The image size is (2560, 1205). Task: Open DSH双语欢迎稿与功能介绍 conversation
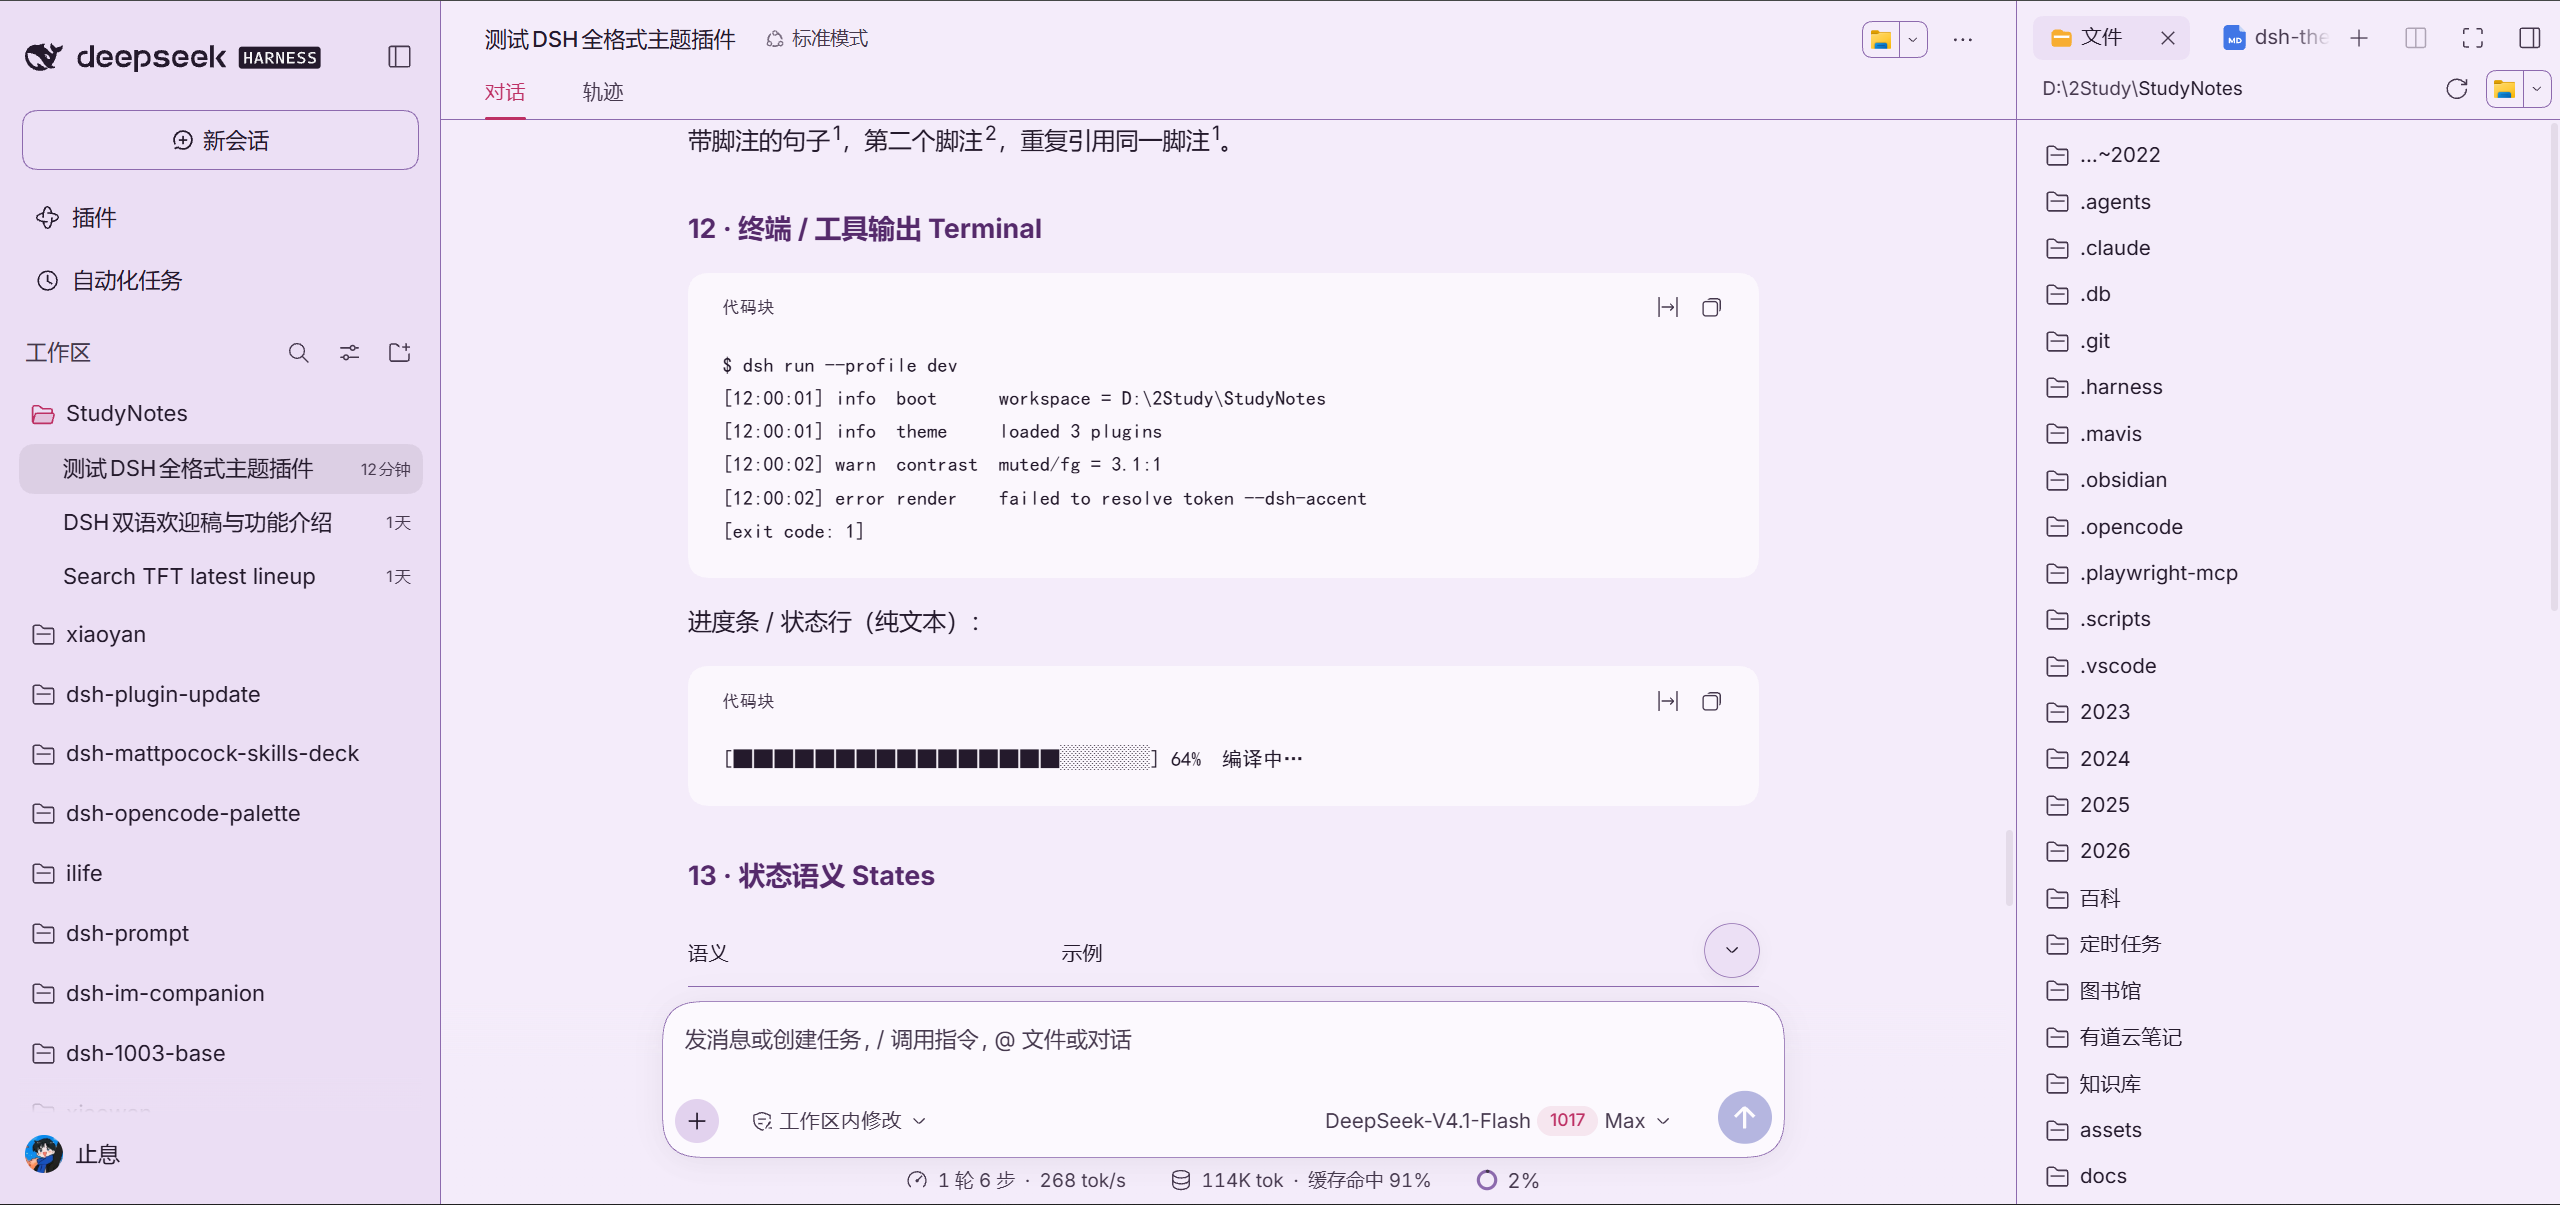[220, 523]
